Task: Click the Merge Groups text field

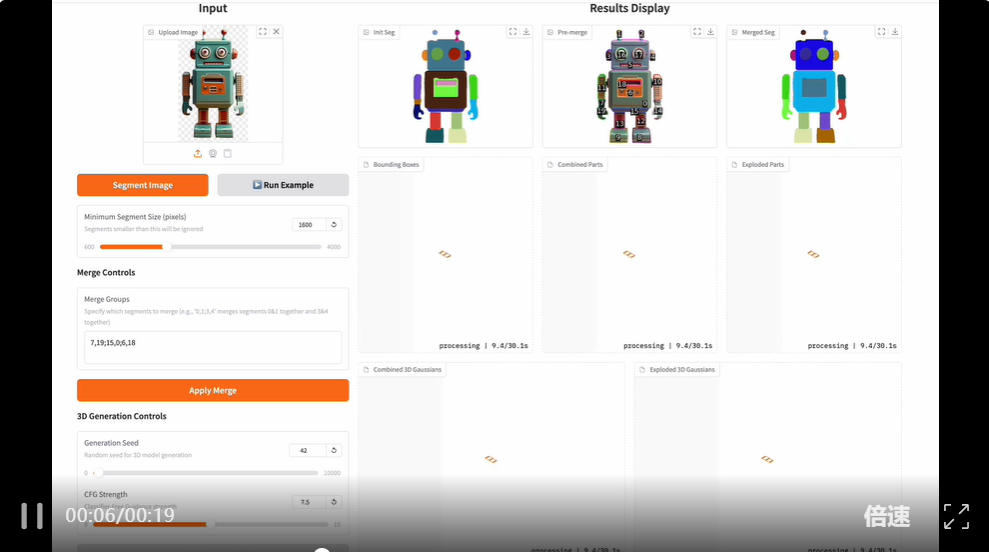Action: 213,347
